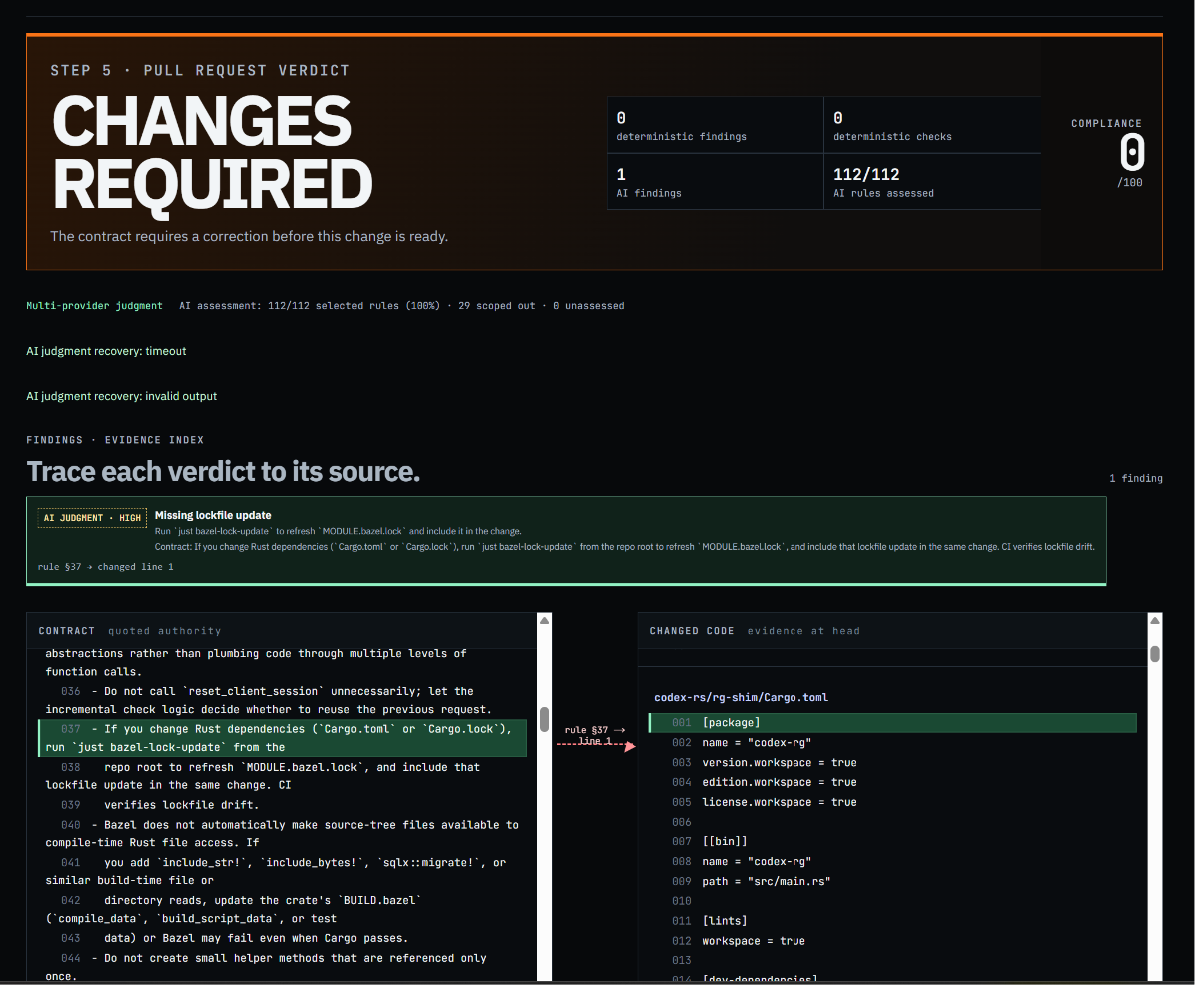Image resolution: width=1195 pixels, height=985 pixels.
Task: Click the 1 AI findings stat tile
Action: click(715, 182)
